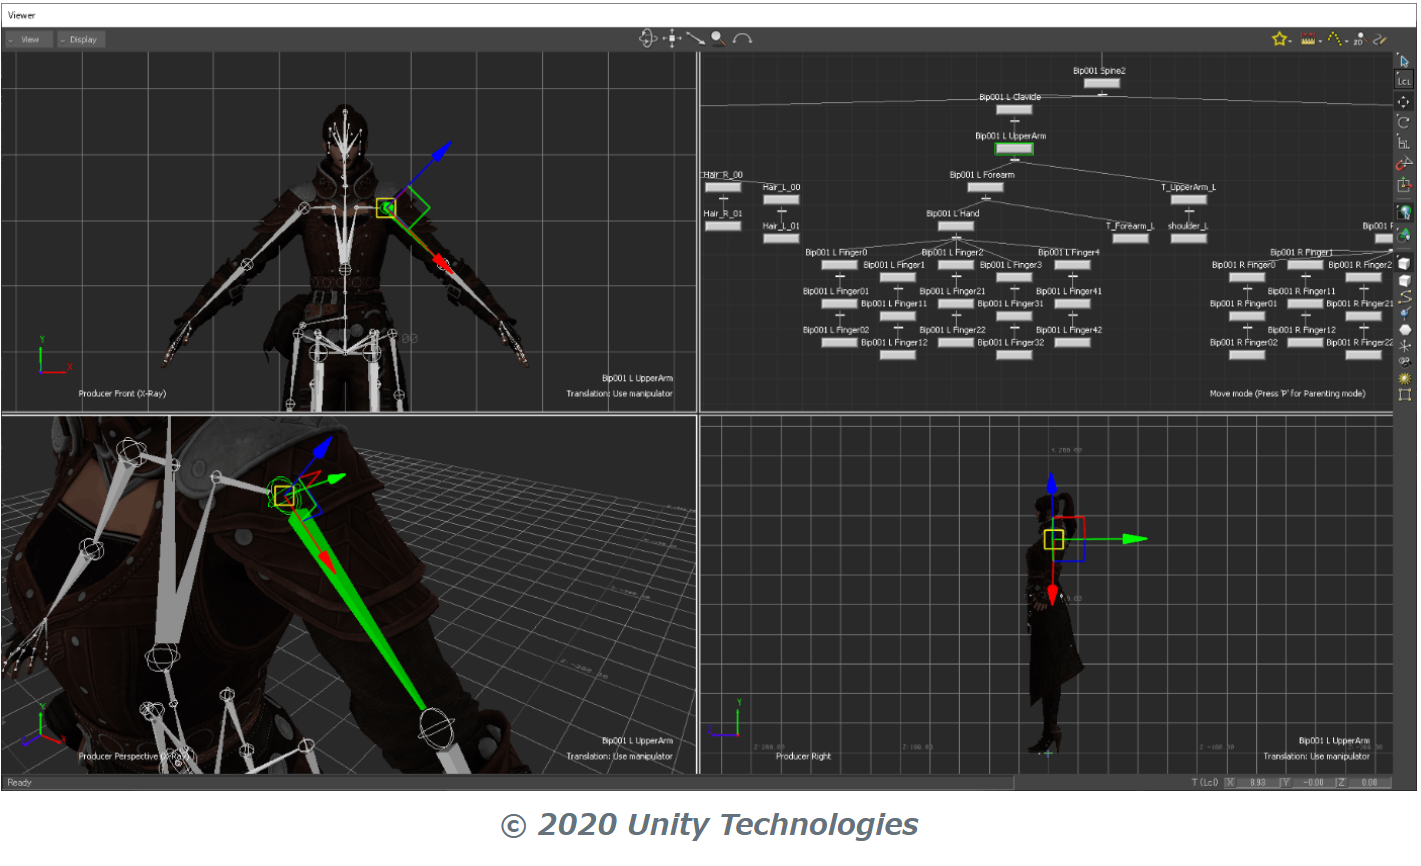Open the yellow dotted curve dropdown
Screen dimensions: 1421x866
point(1335,39)
